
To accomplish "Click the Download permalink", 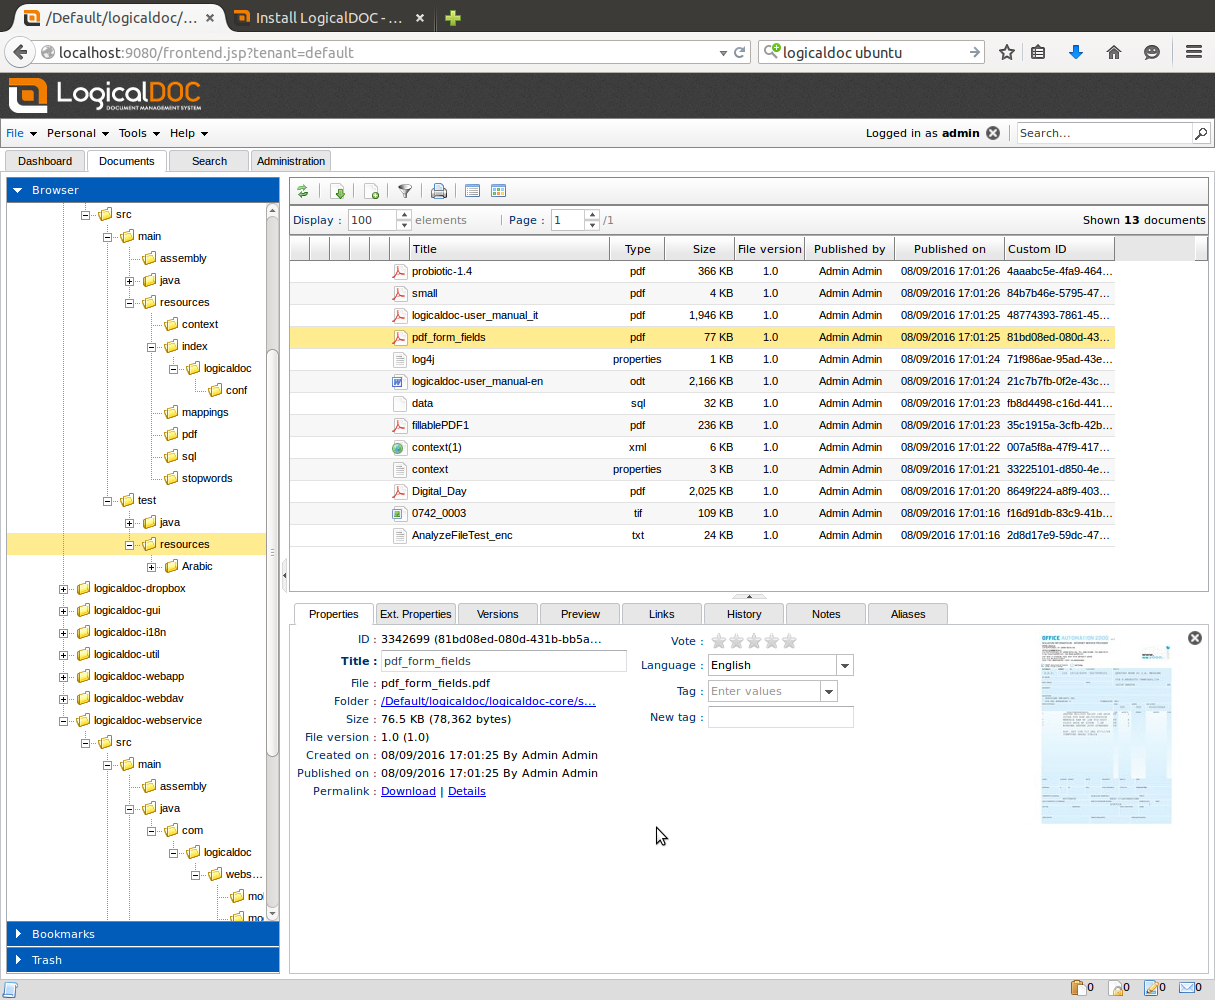I will pyautogui.click(x=408, y=791).
